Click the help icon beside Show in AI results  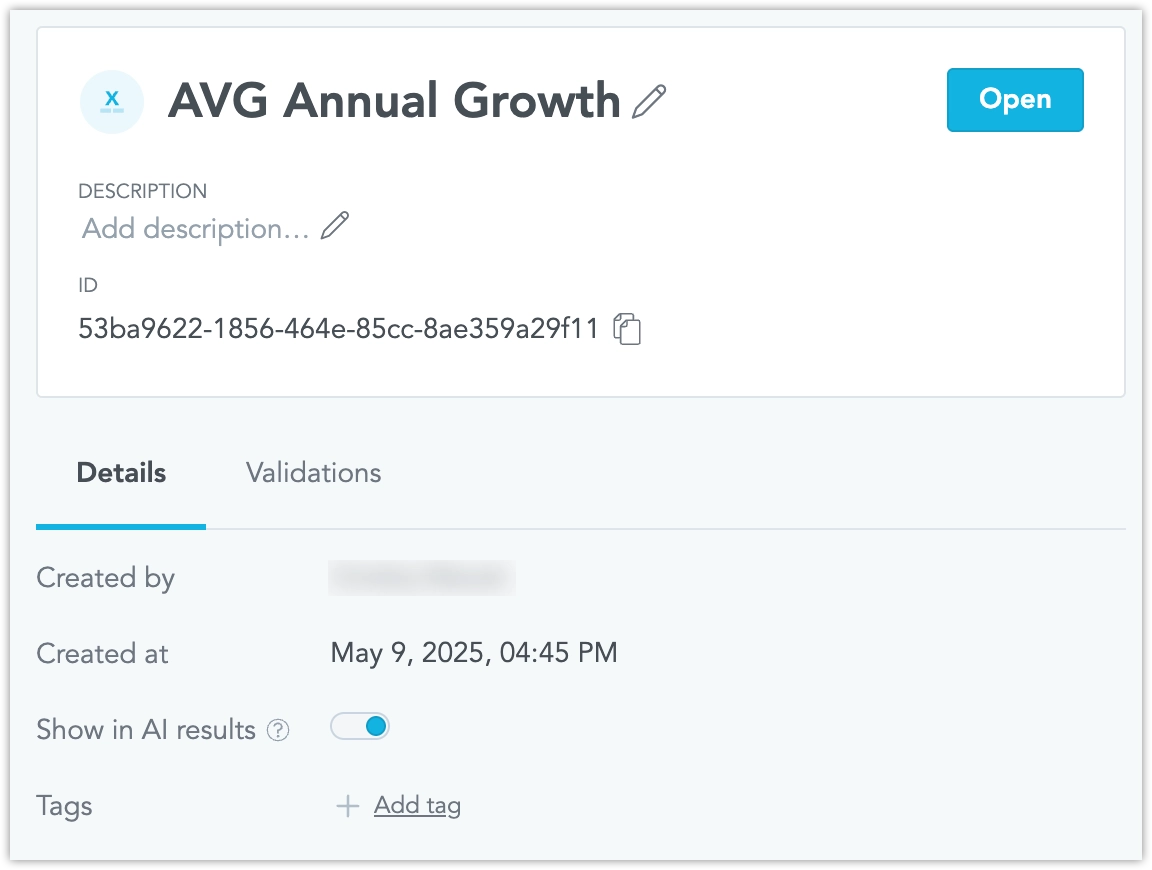[278, 731]
